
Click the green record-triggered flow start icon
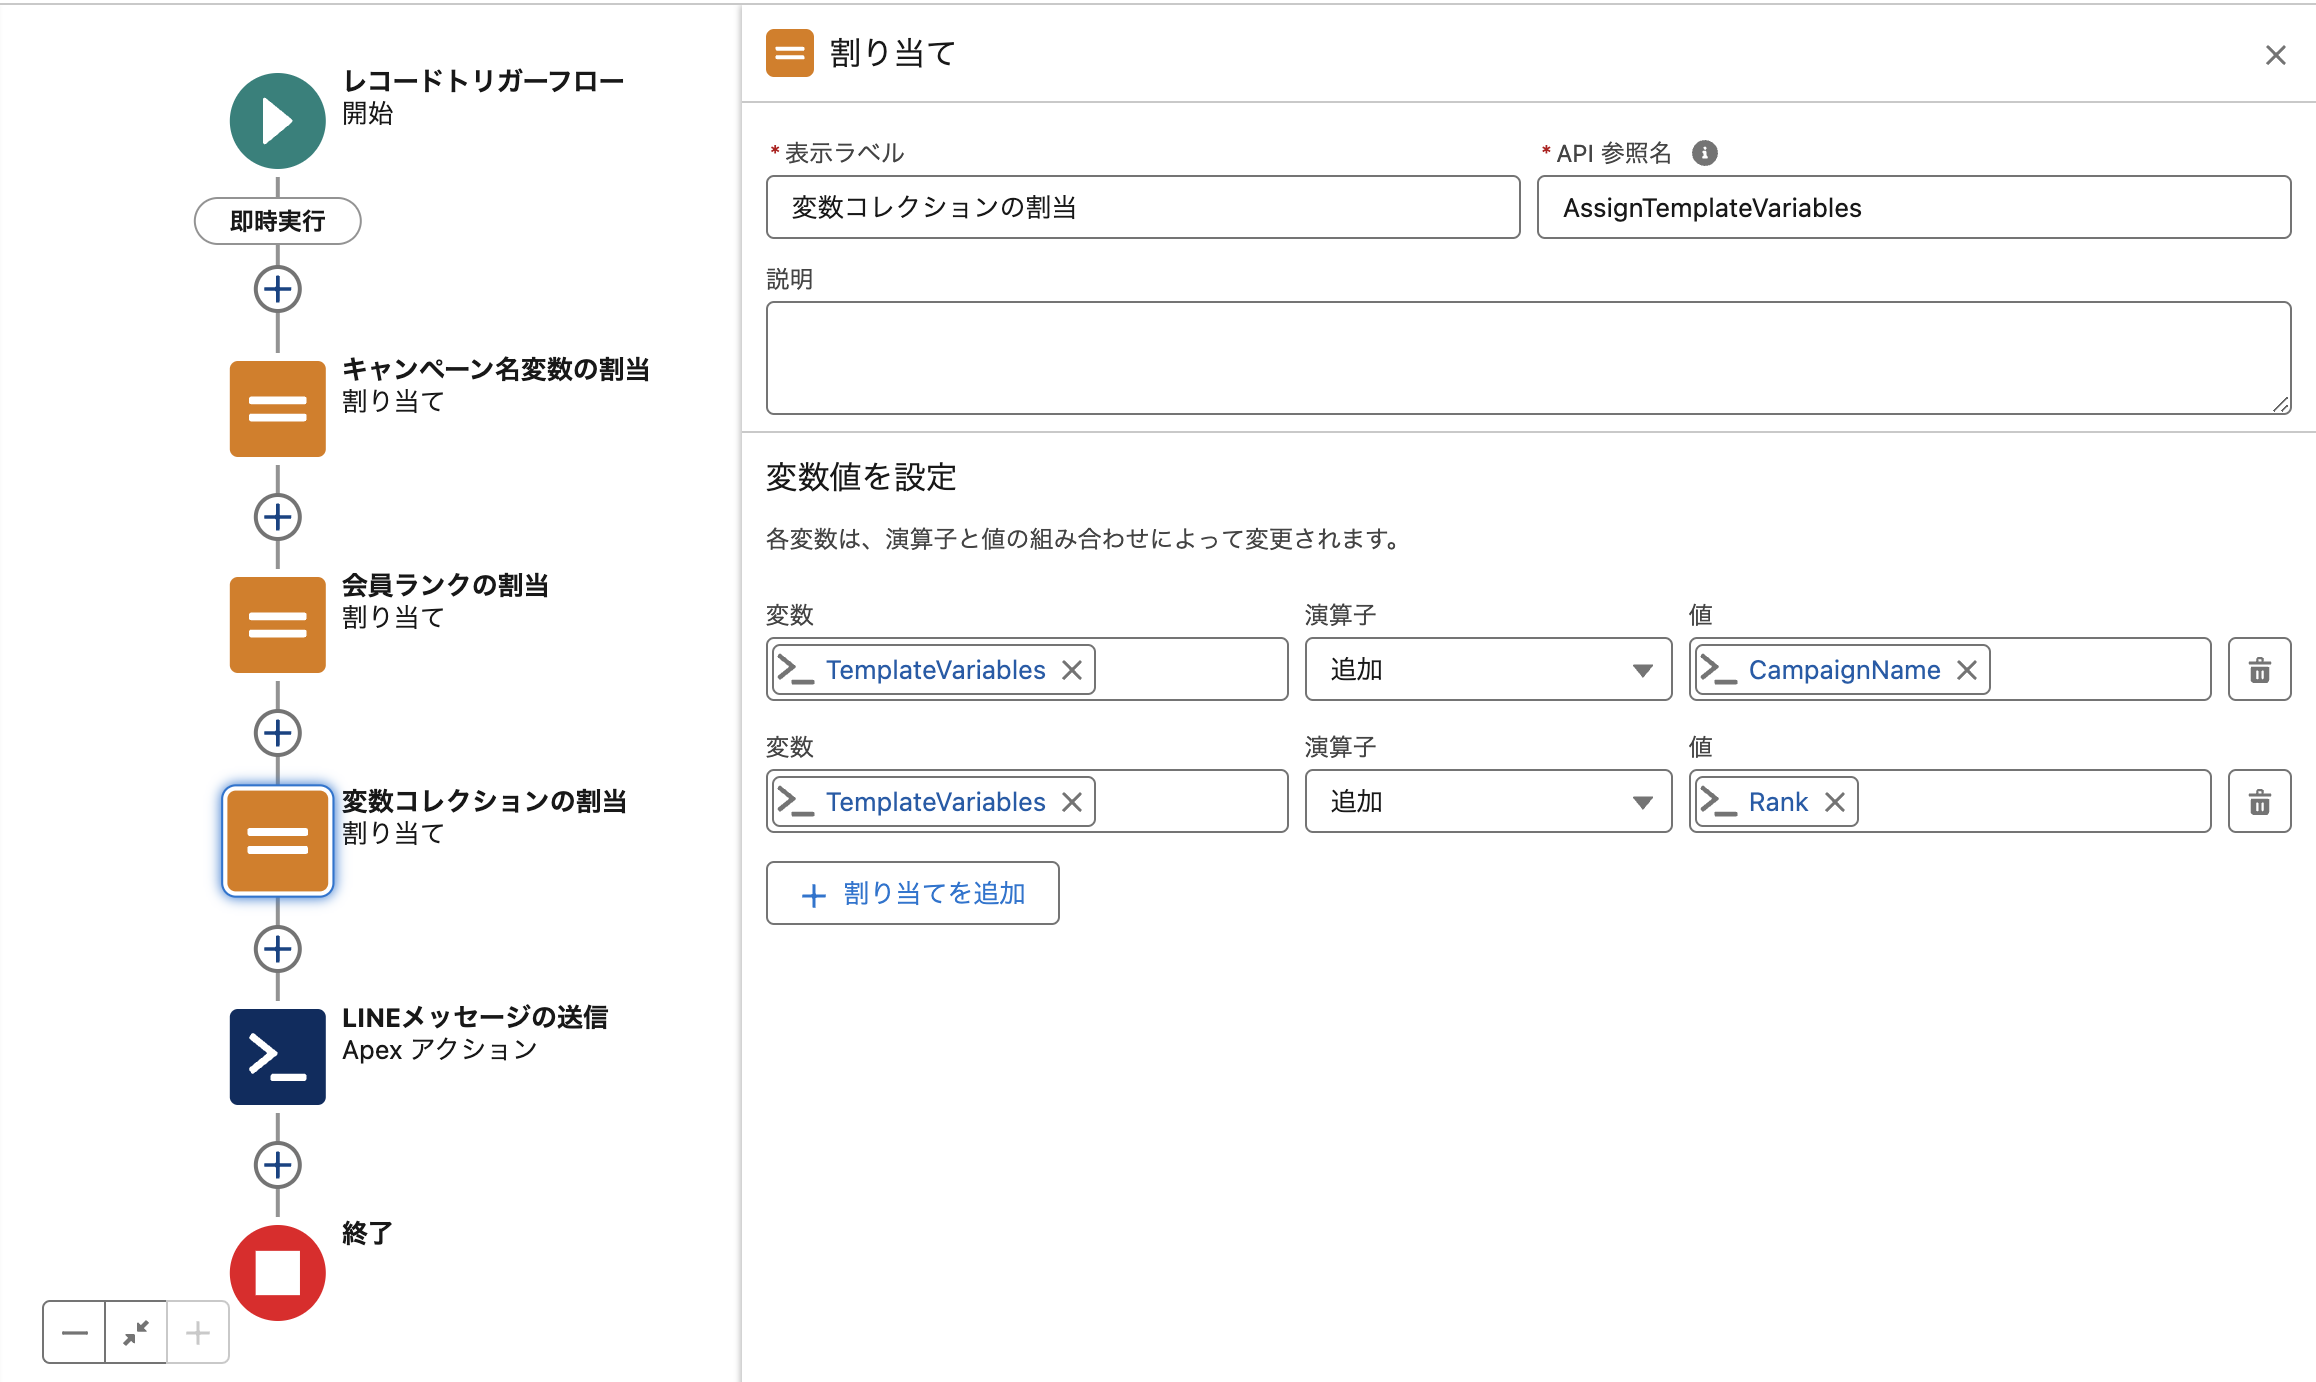[277, 121]
